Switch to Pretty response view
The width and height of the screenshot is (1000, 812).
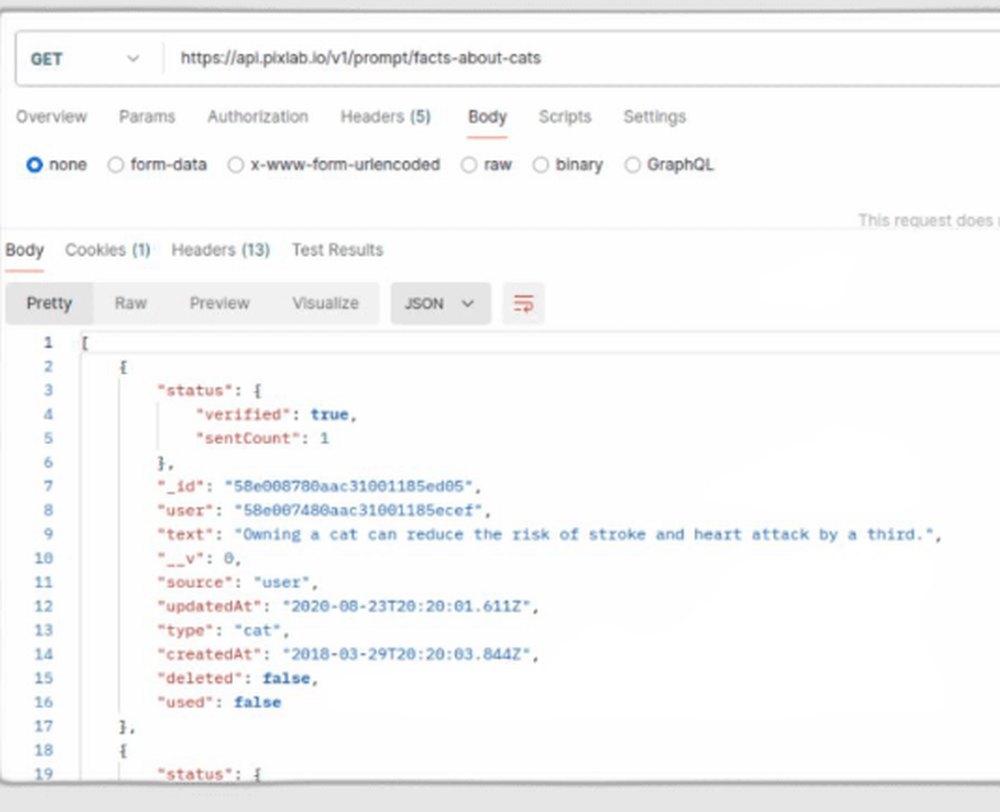(49, 304)
